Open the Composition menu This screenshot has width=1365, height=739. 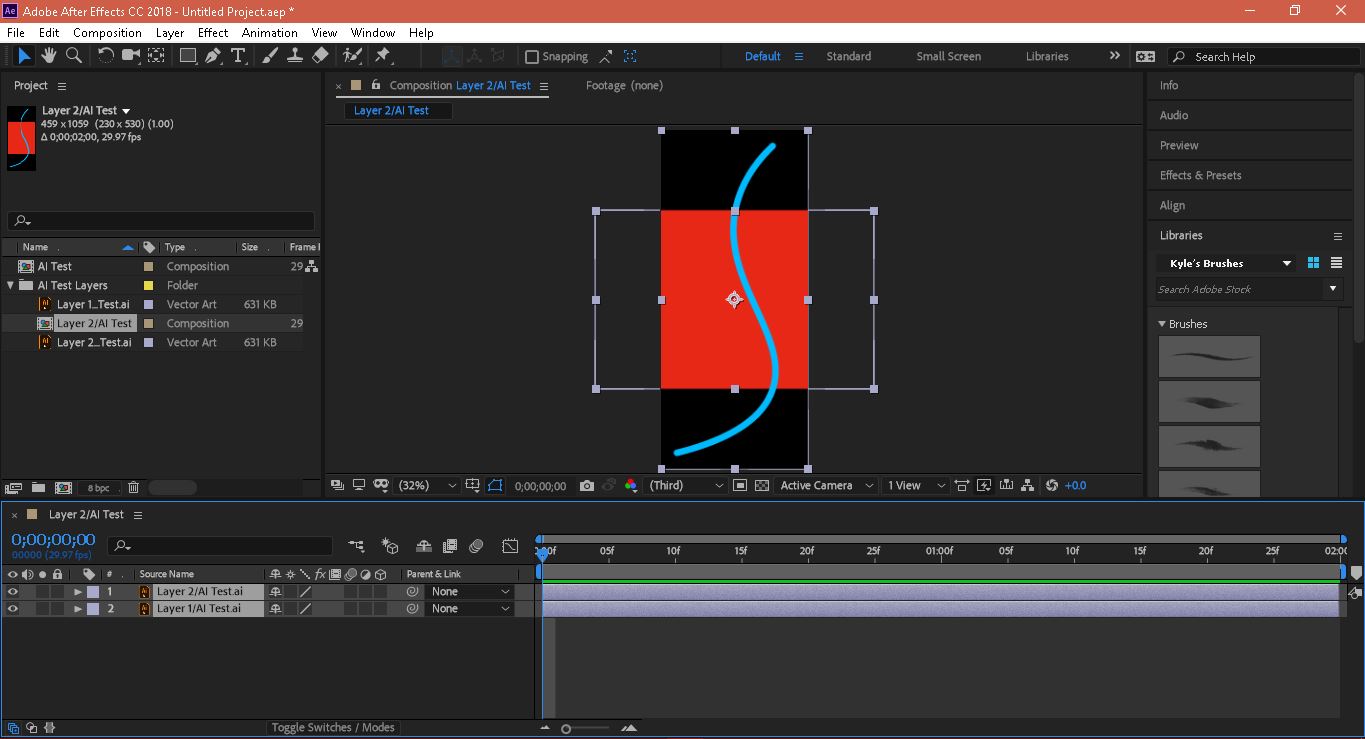(x=107, y=32)
